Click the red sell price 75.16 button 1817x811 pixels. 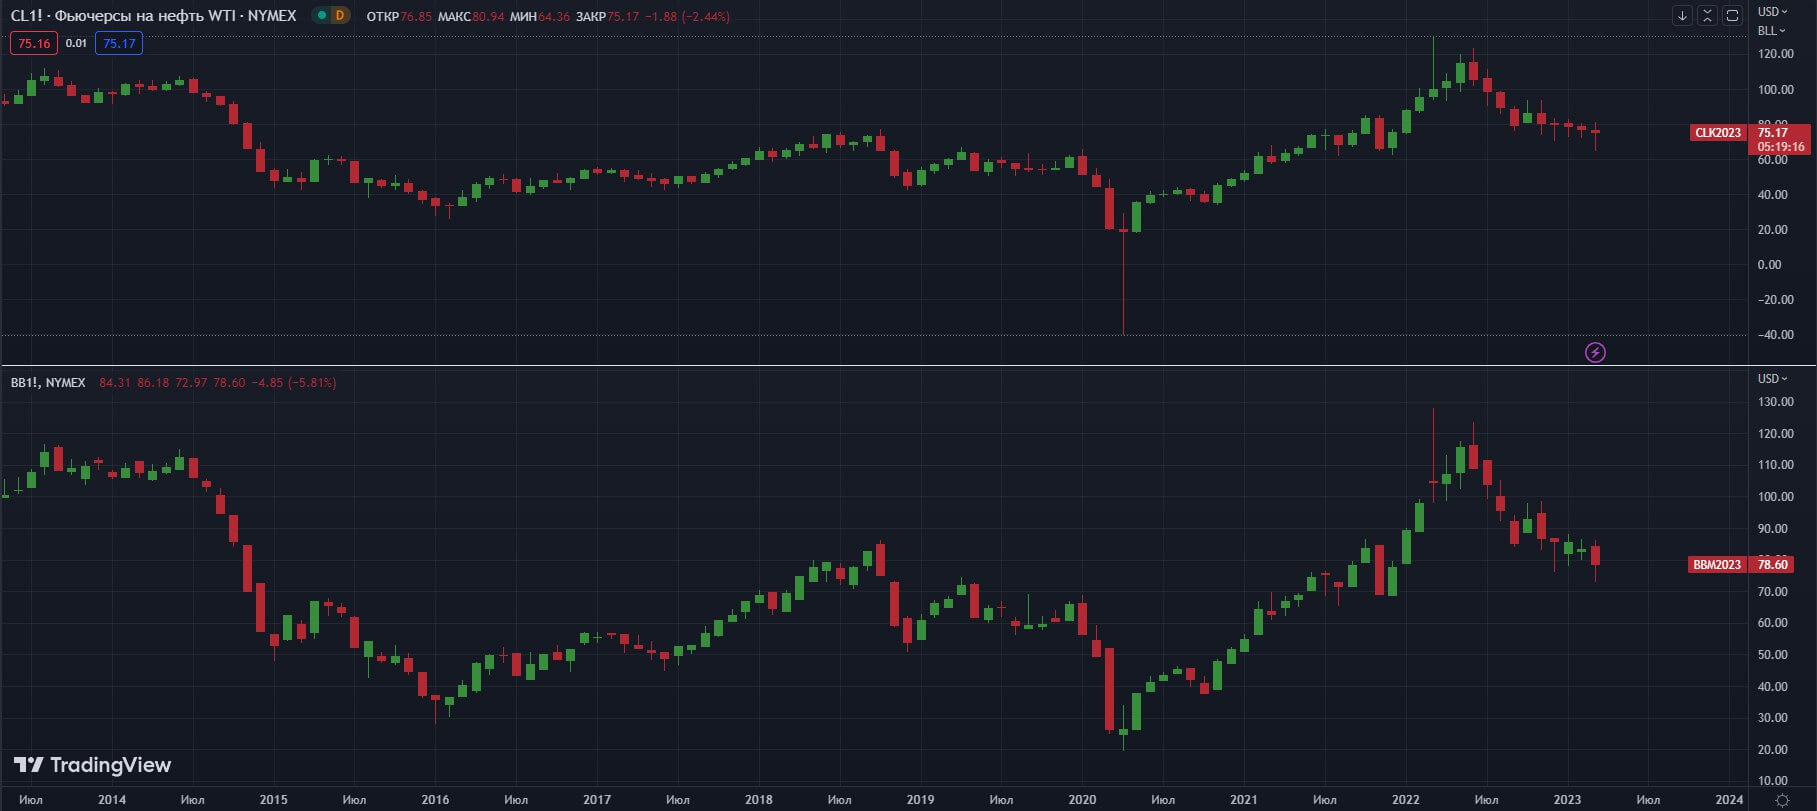34,43
